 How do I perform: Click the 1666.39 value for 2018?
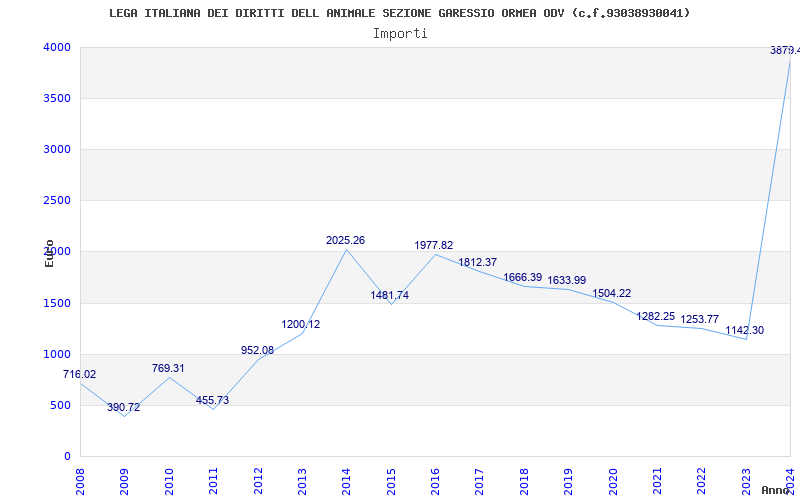(x=522, y=277)
